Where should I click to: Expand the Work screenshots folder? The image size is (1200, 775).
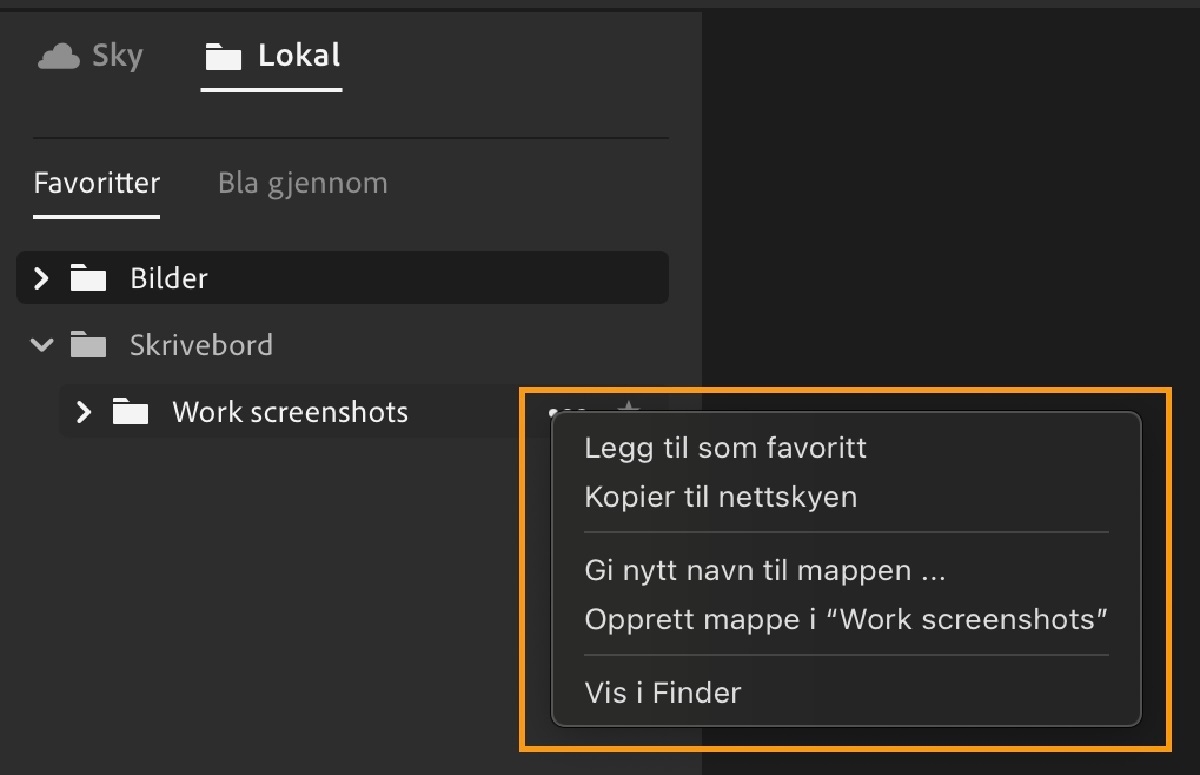[x=84, y=411]
